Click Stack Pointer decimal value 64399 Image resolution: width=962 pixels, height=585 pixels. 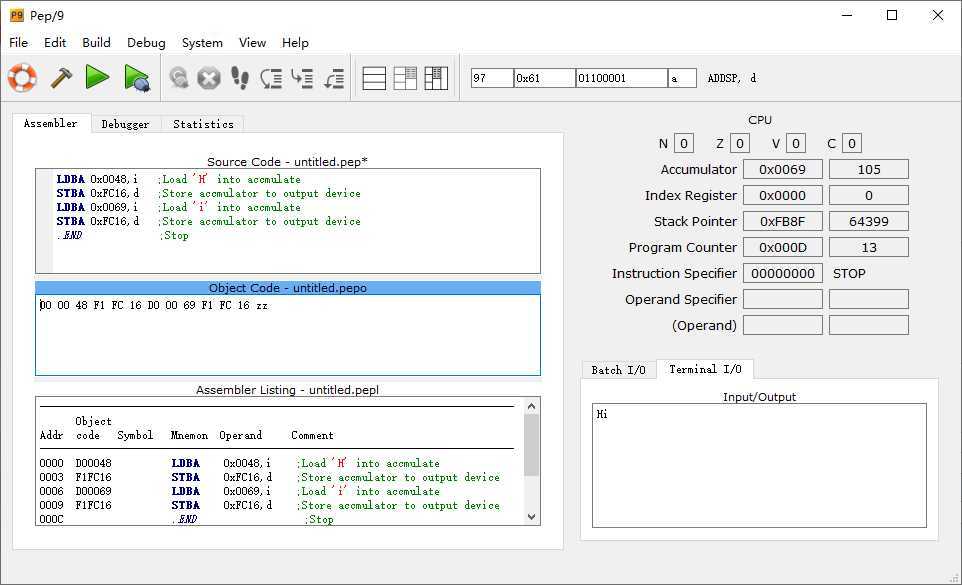point(869,221)
